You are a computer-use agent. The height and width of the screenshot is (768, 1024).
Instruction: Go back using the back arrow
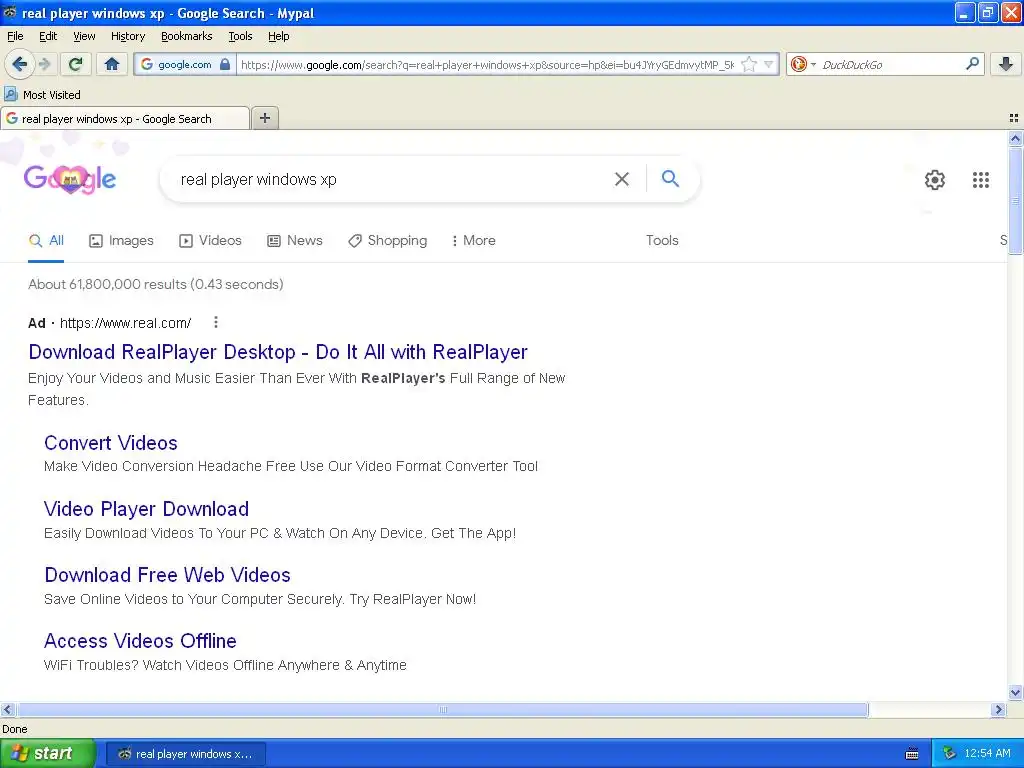[x=19, y=64]
